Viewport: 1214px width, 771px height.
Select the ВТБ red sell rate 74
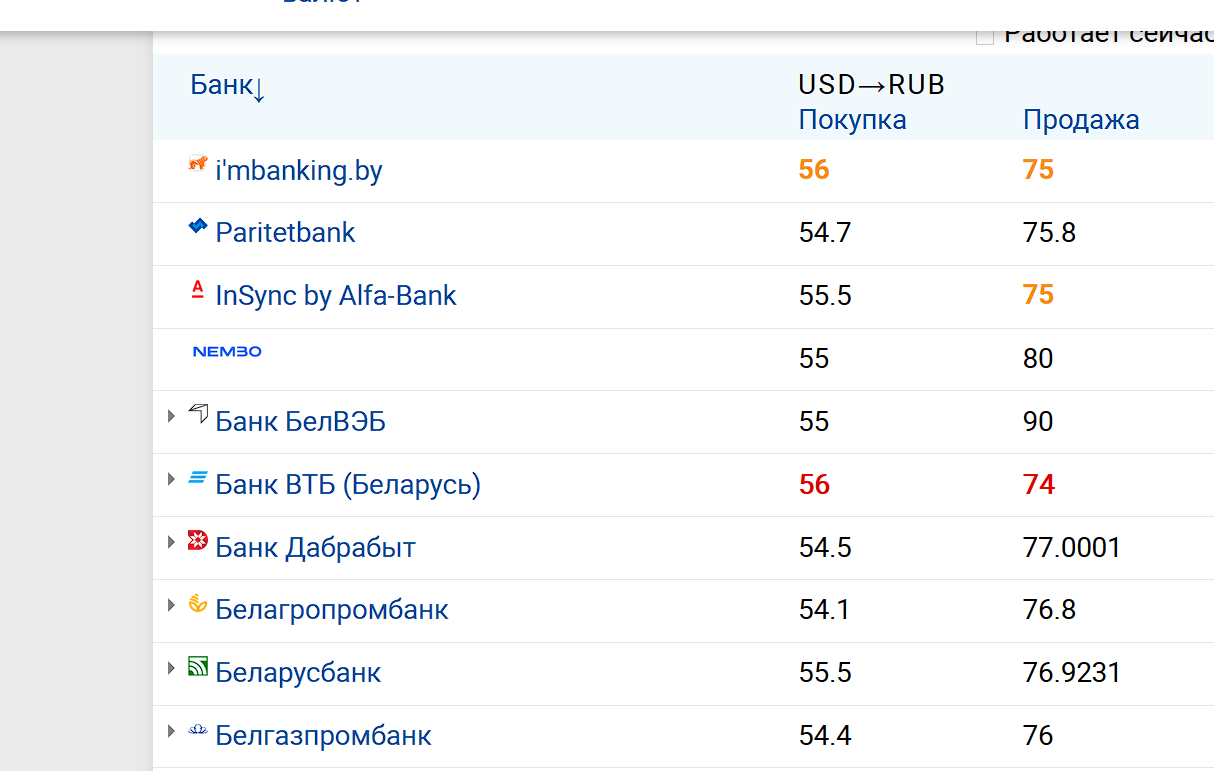(x=1039, y=485)
